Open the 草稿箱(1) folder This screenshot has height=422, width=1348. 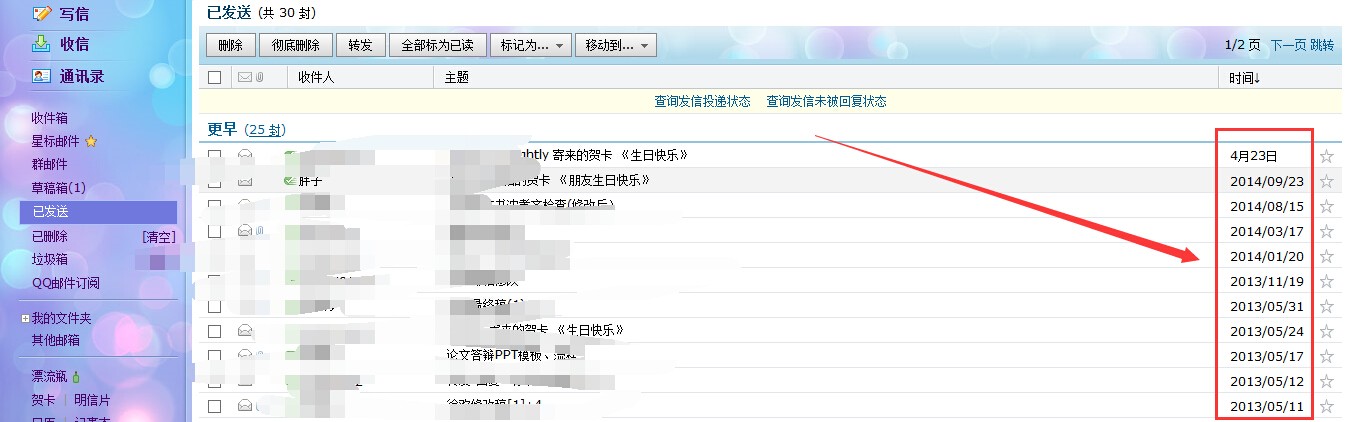(x=58, y=188)
